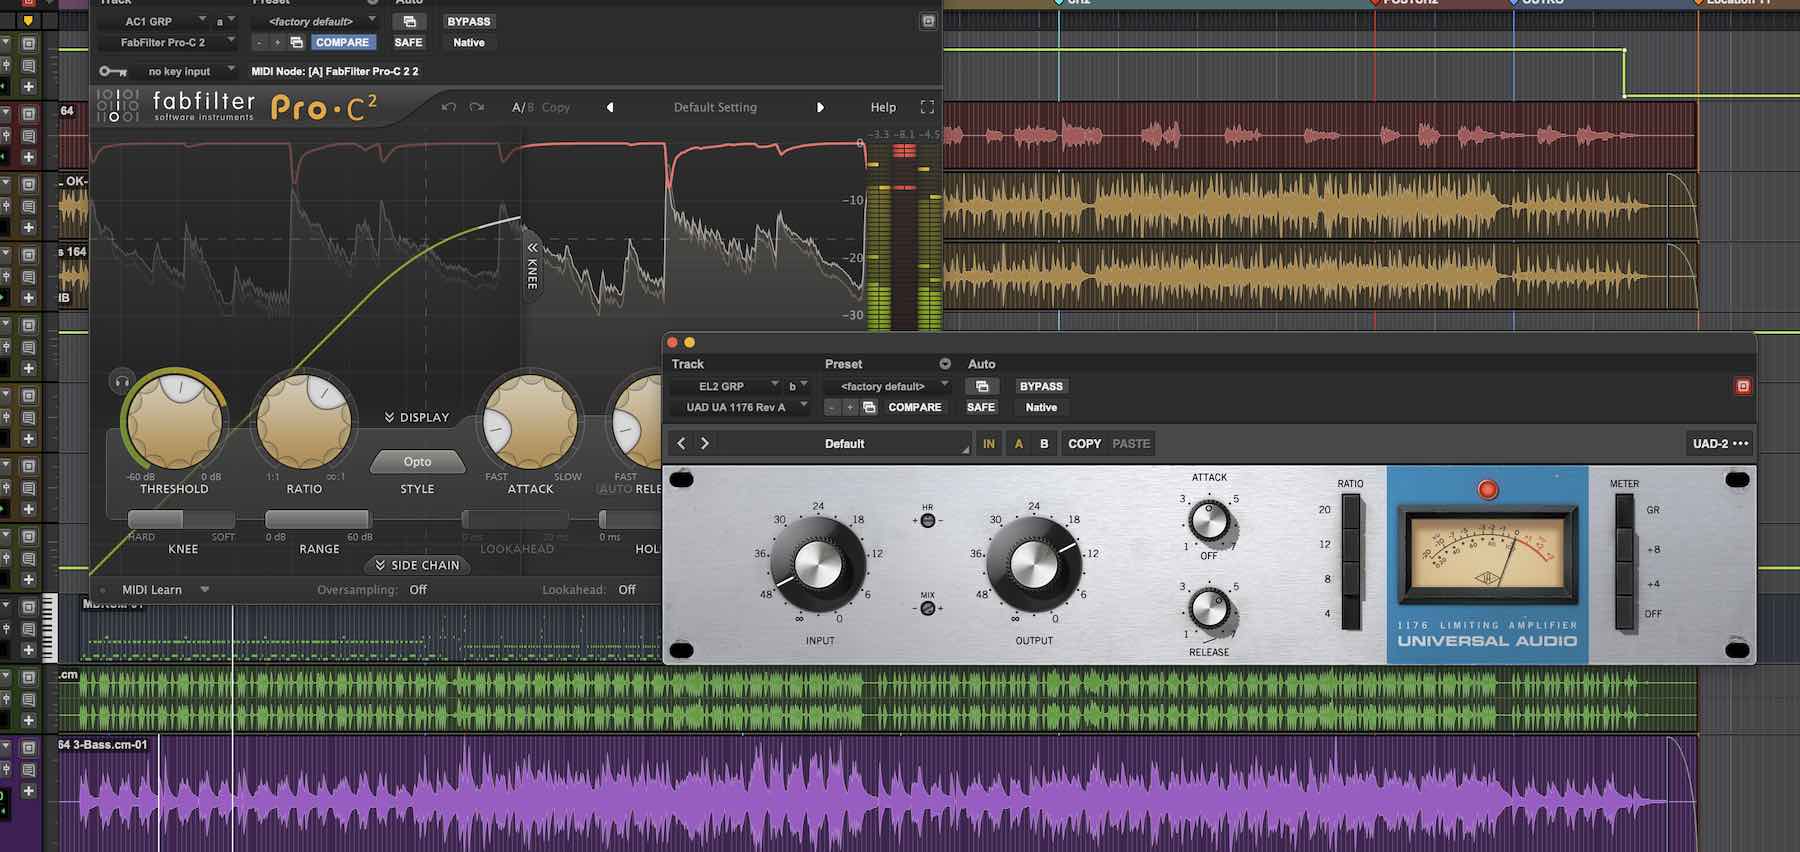1800x852 pixels.
Task: Click target button at Pro-C 2 window top right
Action: [928, 21]
